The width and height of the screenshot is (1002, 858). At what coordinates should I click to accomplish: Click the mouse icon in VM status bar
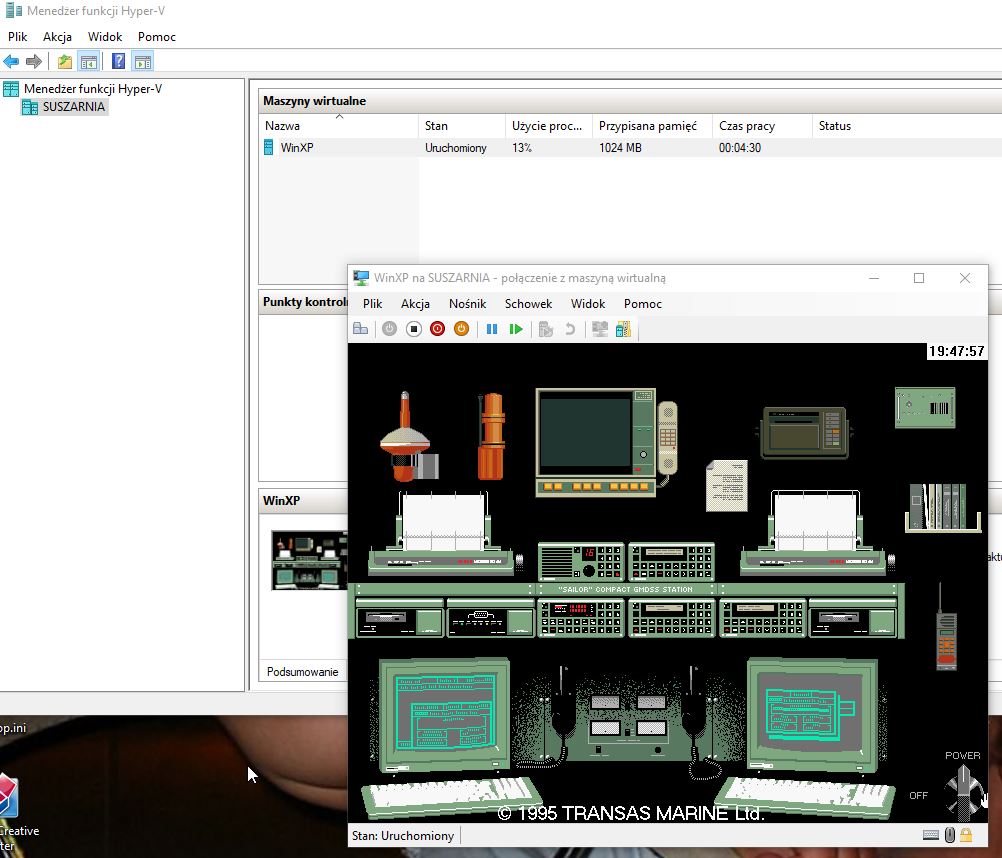point(950,835)
